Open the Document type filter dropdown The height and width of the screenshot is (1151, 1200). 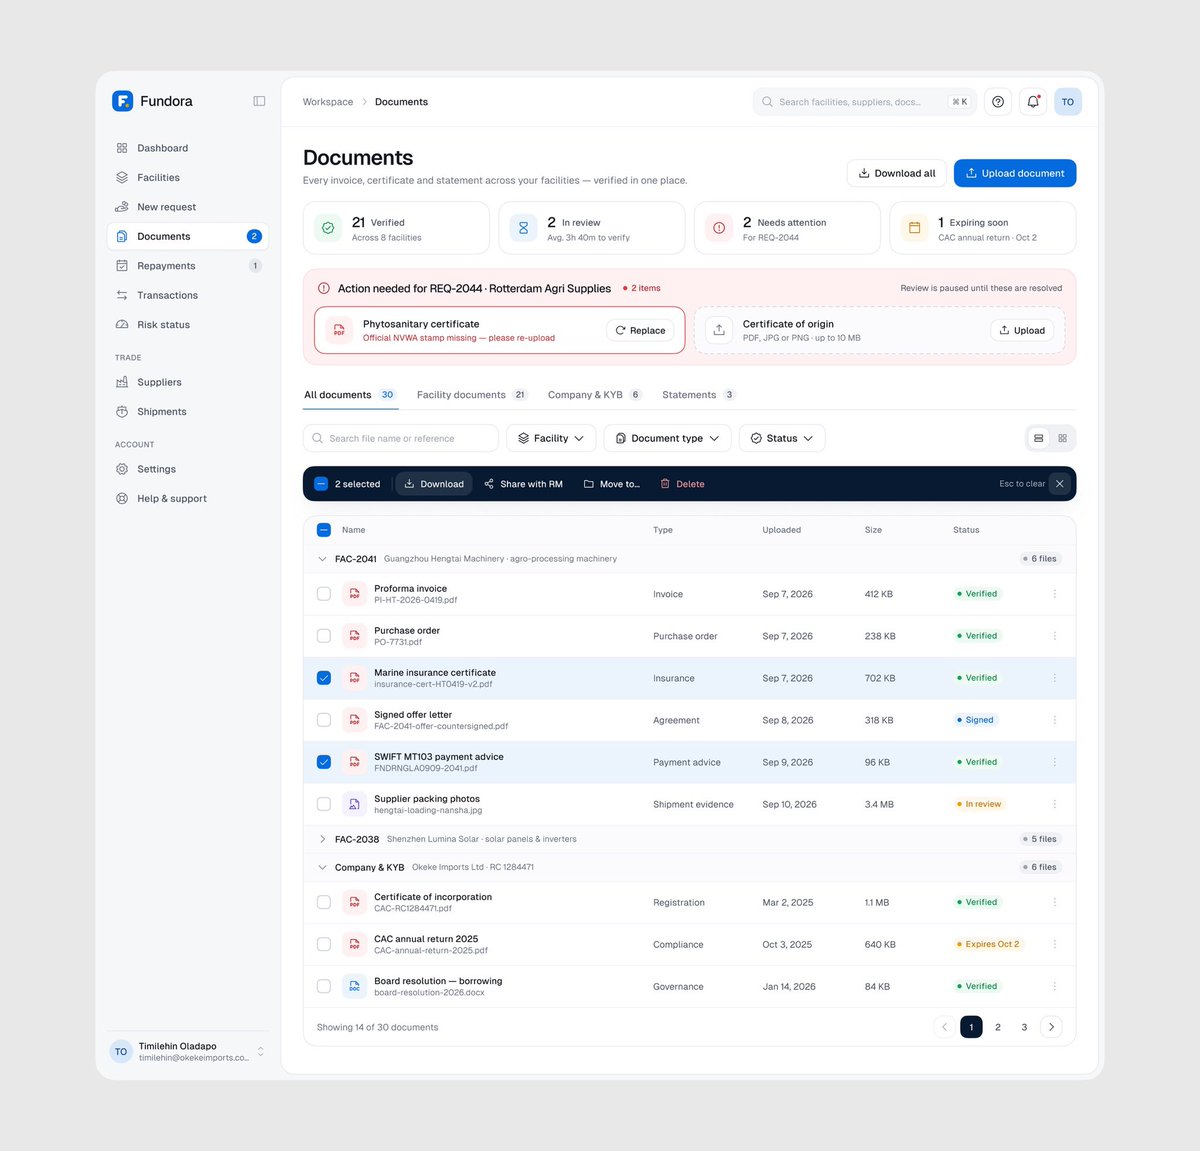pos(667,438)
